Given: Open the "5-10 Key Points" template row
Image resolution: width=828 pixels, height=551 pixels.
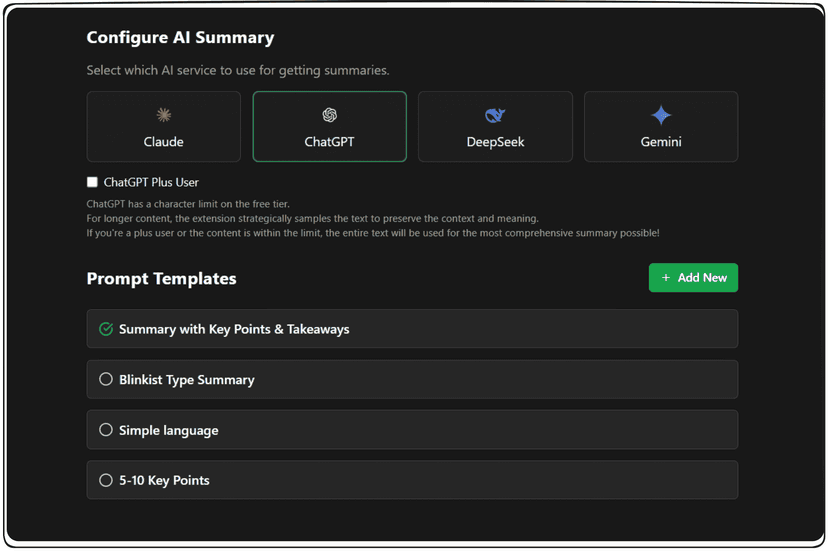Looking at the screenshot, I should (165, 480).
